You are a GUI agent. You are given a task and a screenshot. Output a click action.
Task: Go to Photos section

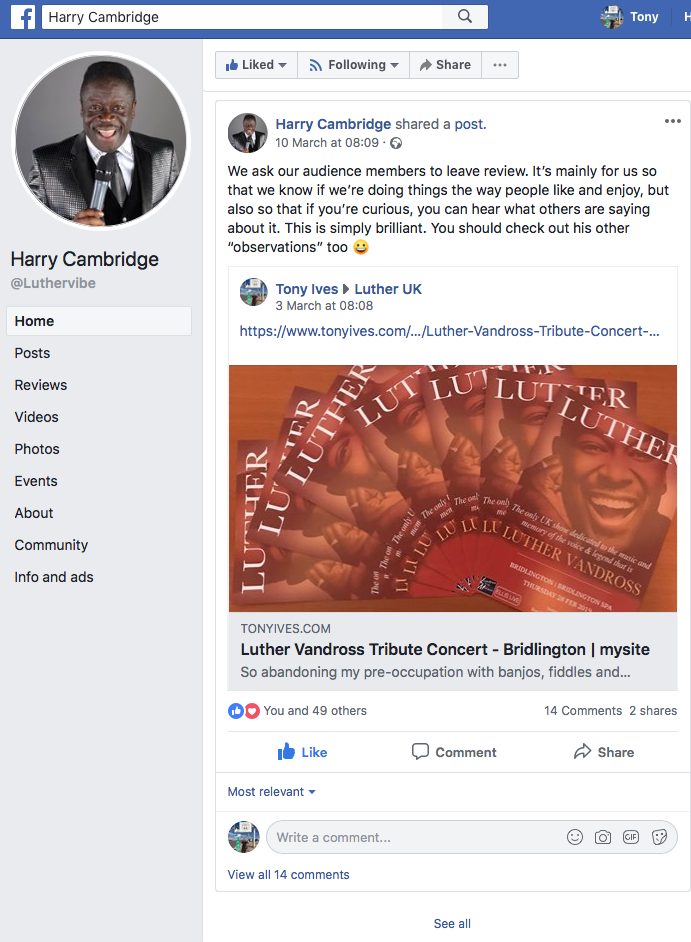[x=37, y=449]
